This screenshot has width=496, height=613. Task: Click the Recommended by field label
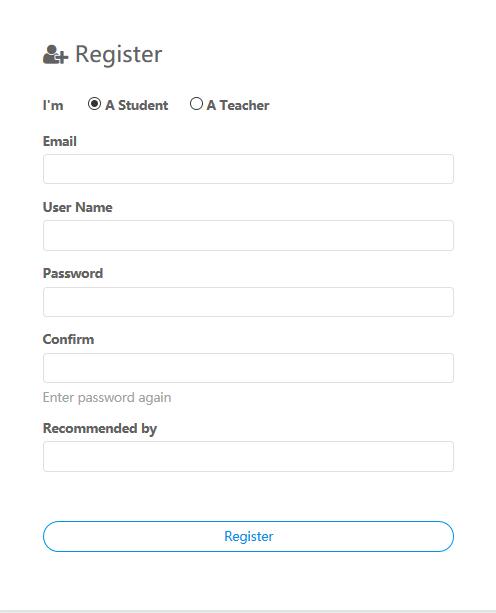click(x=100, y=428)
